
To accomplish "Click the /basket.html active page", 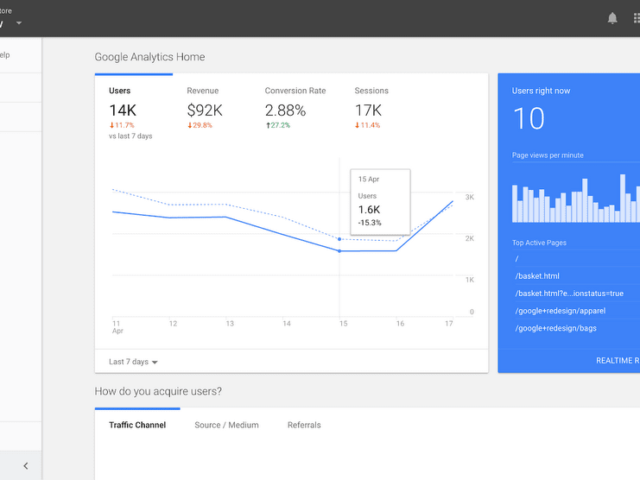I will (537, 276).
